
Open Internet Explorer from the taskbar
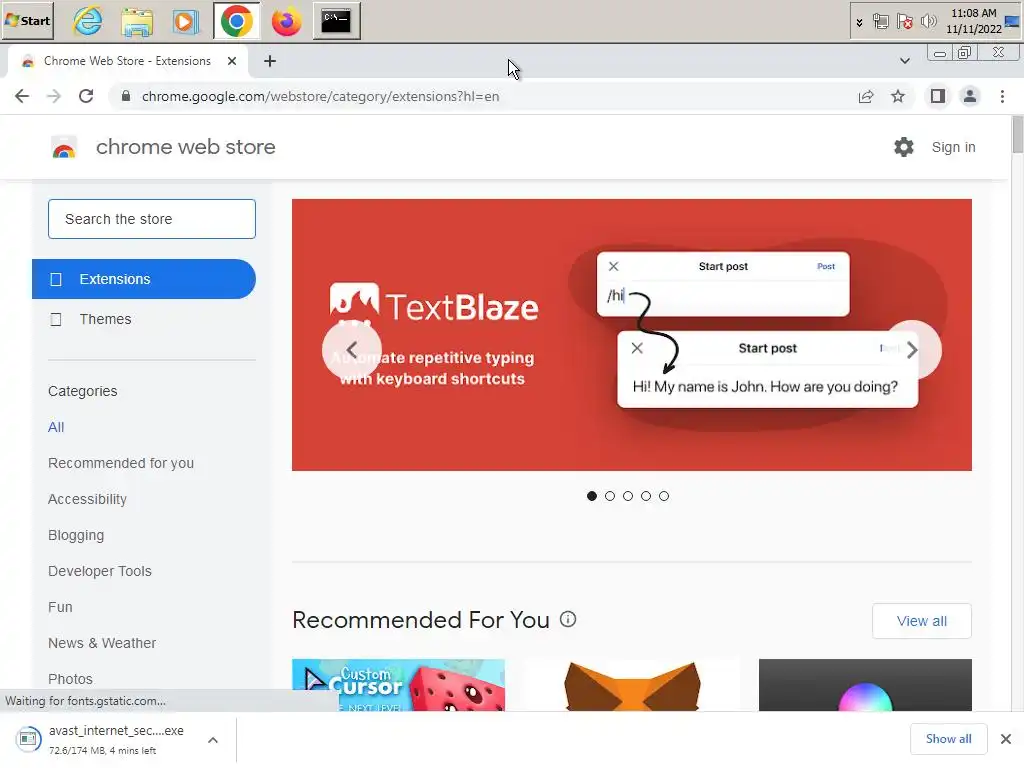click(88, 21)
